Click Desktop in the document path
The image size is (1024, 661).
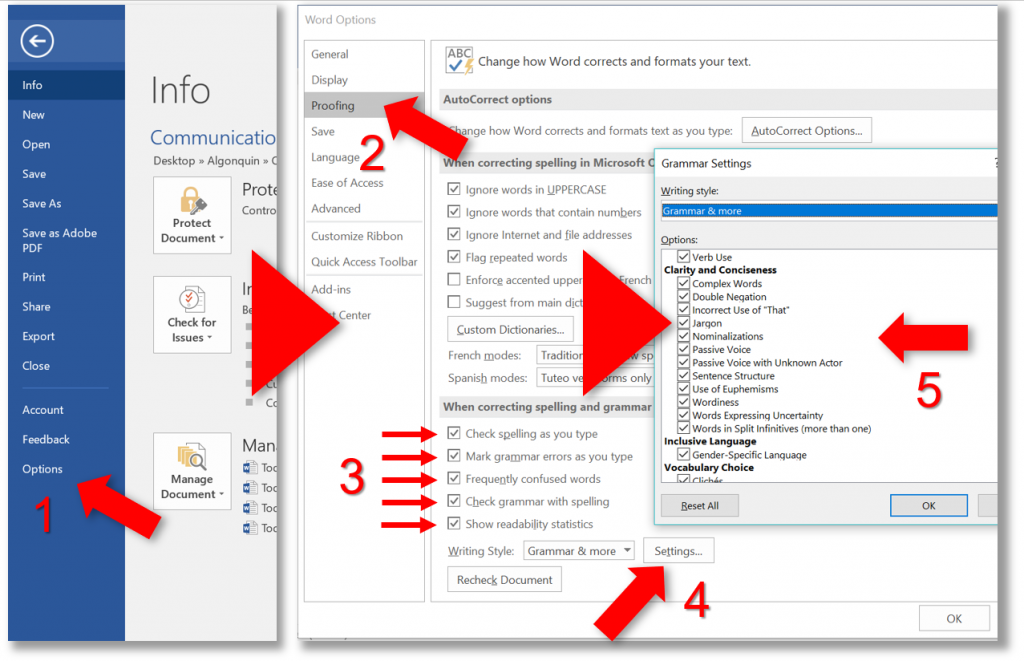(x=174, y=161)
